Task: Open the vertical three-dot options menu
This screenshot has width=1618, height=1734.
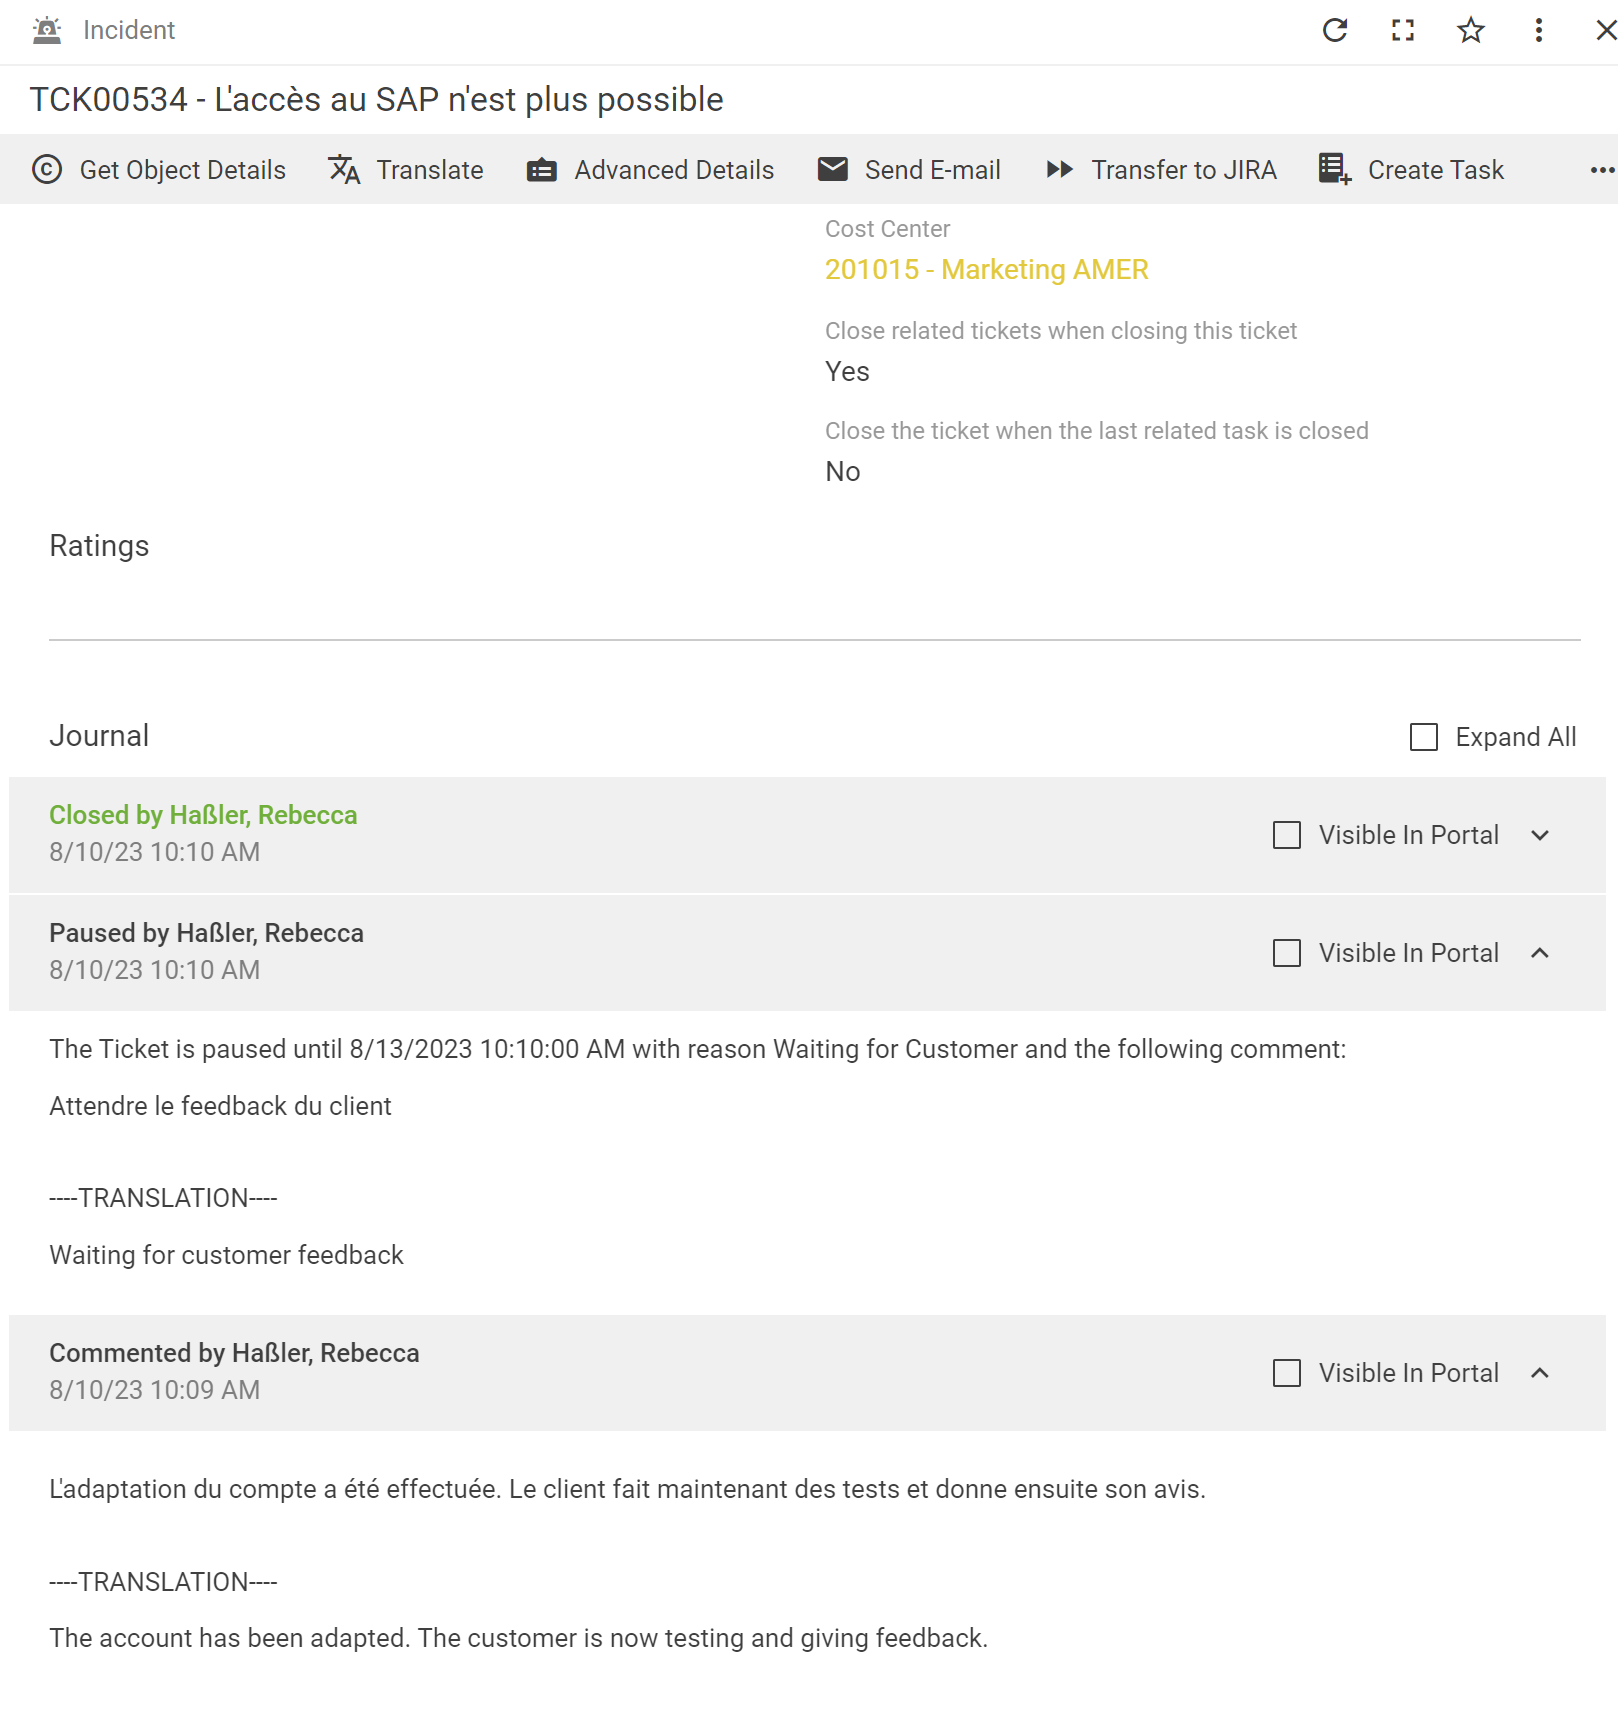Action: (1539, 30)
